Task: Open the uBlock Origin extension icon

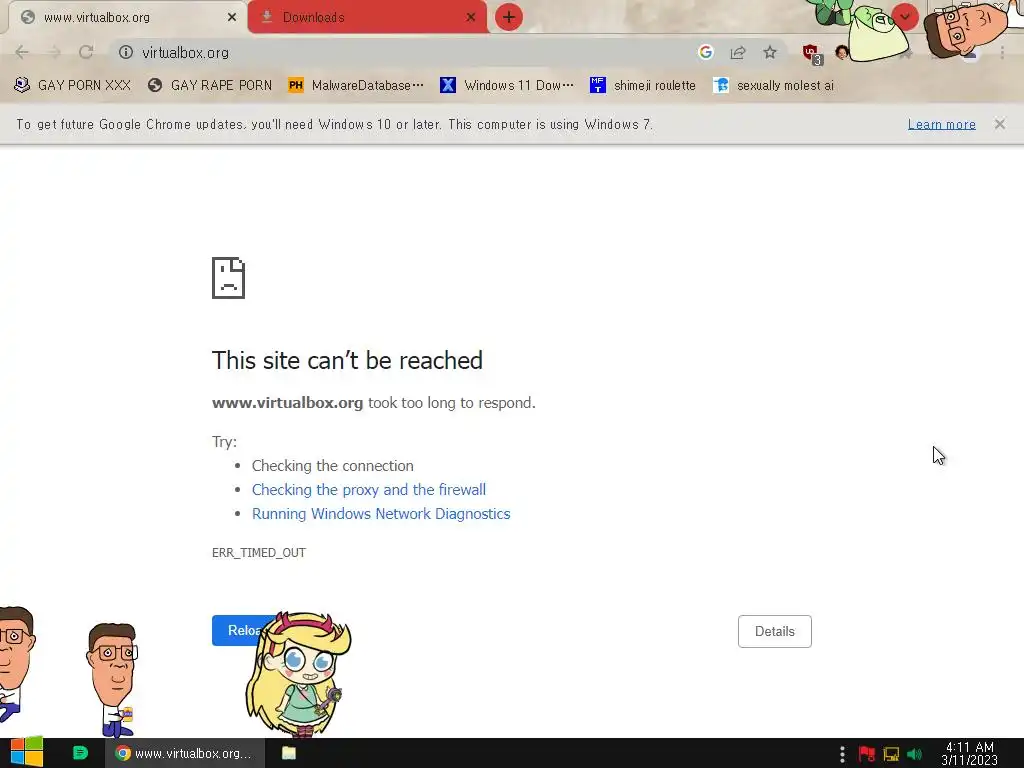Action: 812,54
